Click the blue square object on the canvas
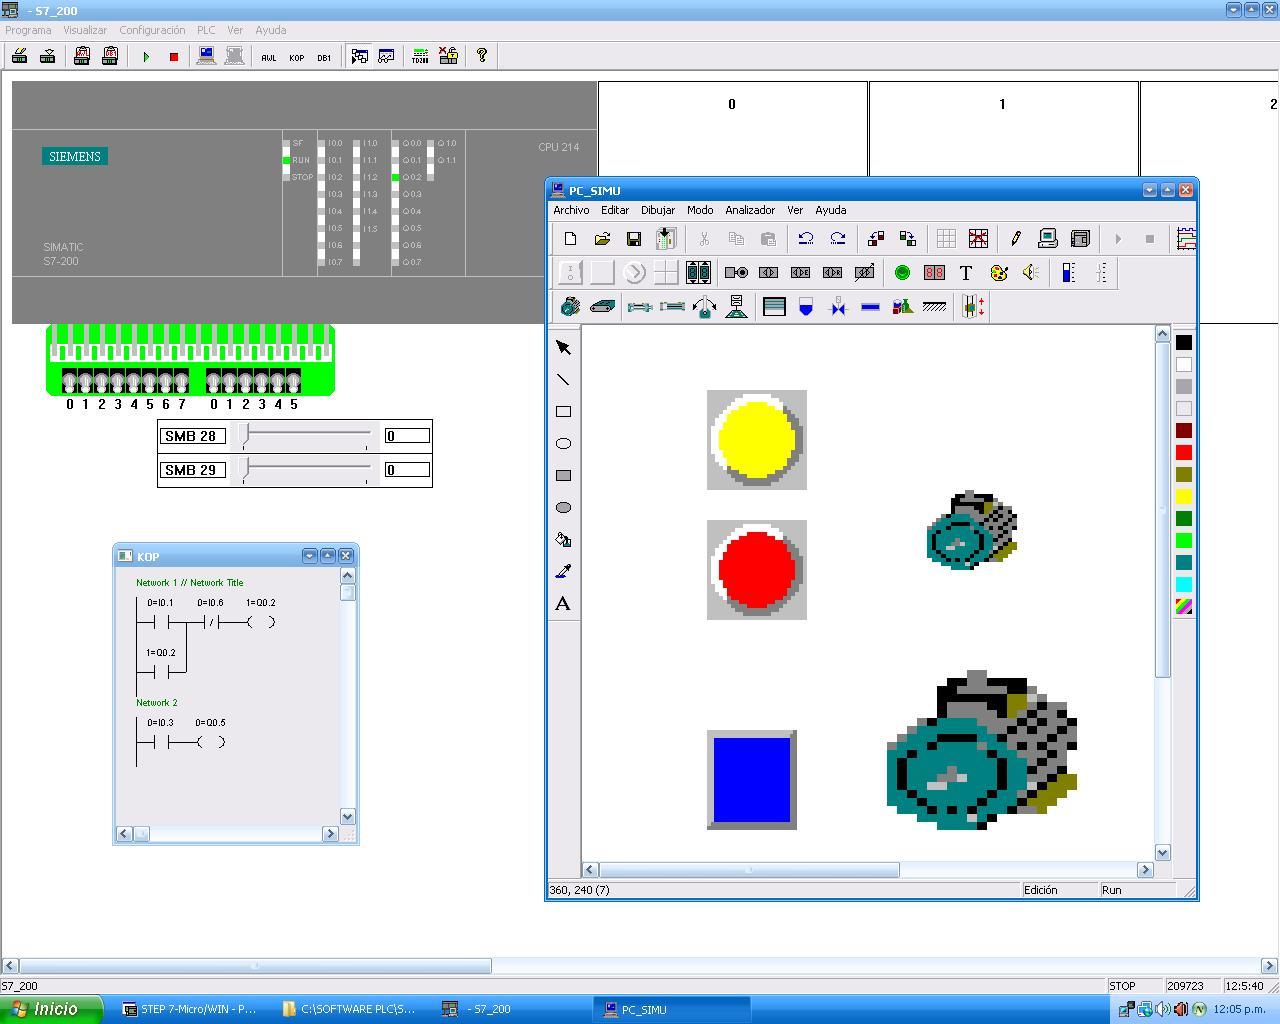This screenshot has height=1024, width=1280. [x=752, y=780]
